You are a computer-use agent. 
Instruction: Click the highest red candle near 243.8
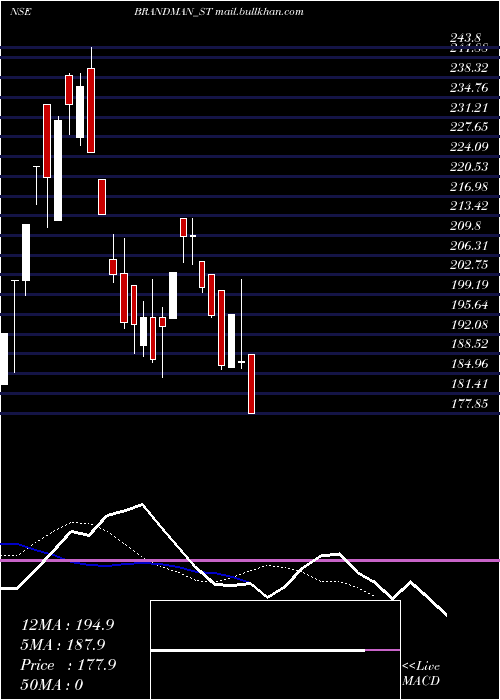coord(91,110)
